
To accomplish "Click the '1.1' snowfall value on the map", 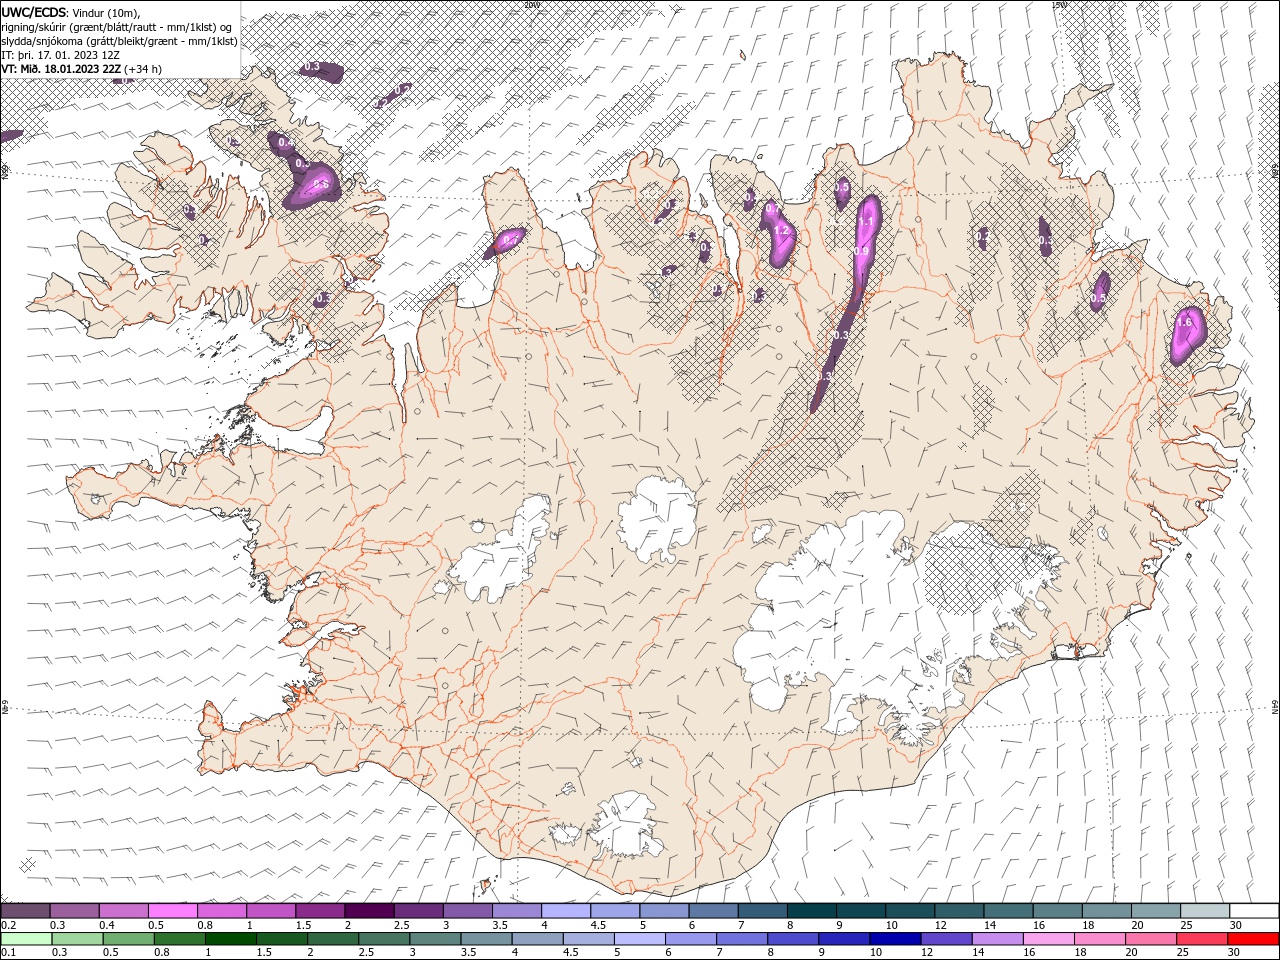I will 866,222.
